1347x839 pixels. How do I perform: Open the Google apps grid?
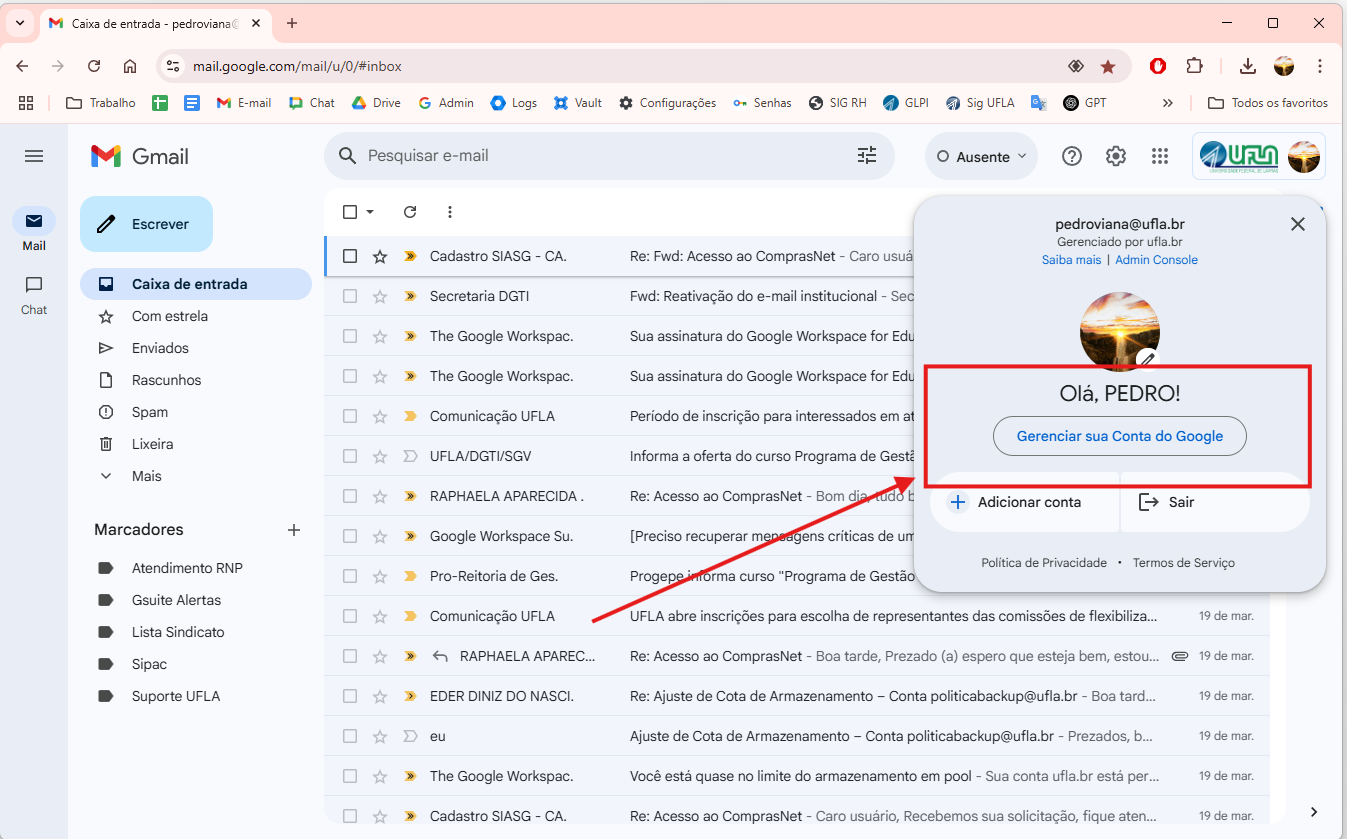coord(1160,156)
